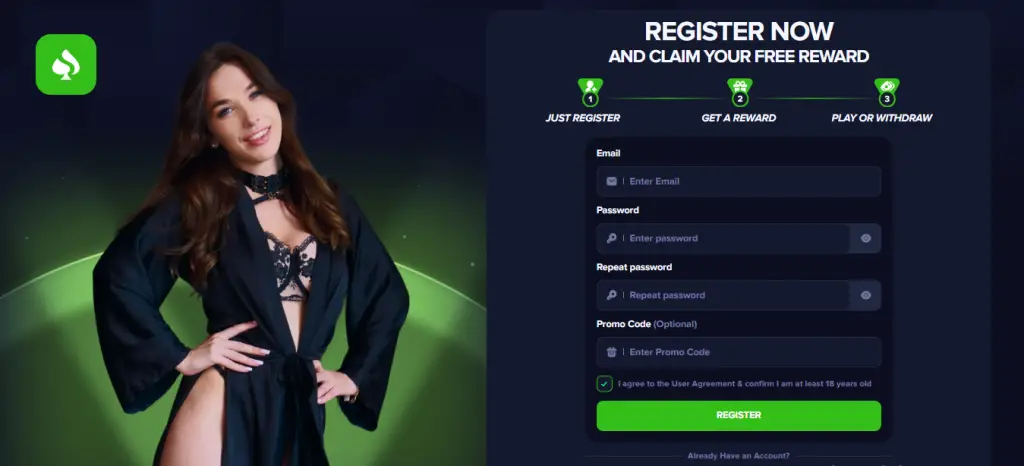Image resolution: width=1024 pixels, height=466 pixels.
Task: Toggle visibility of the Repeat password field
Action: click(866, 295)
